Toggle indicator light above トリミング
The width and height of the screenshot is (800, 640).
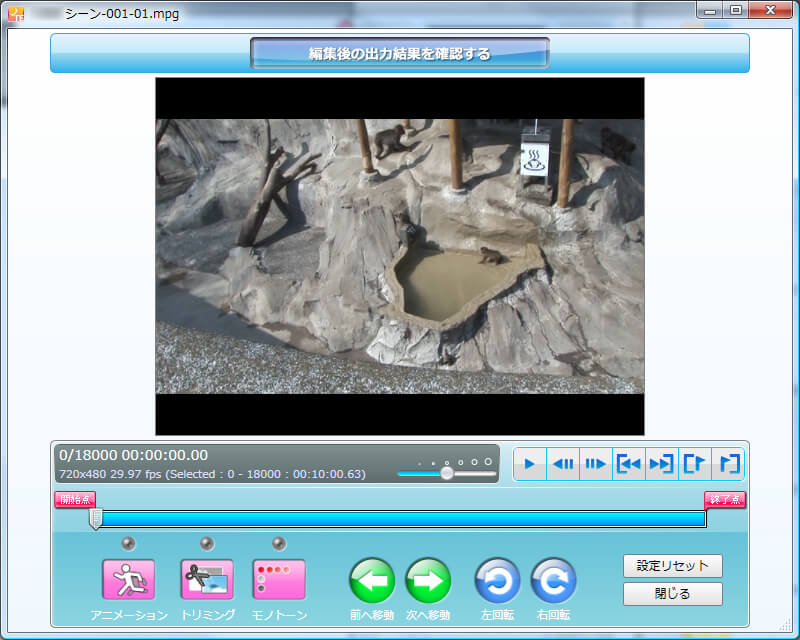[206, 543]
